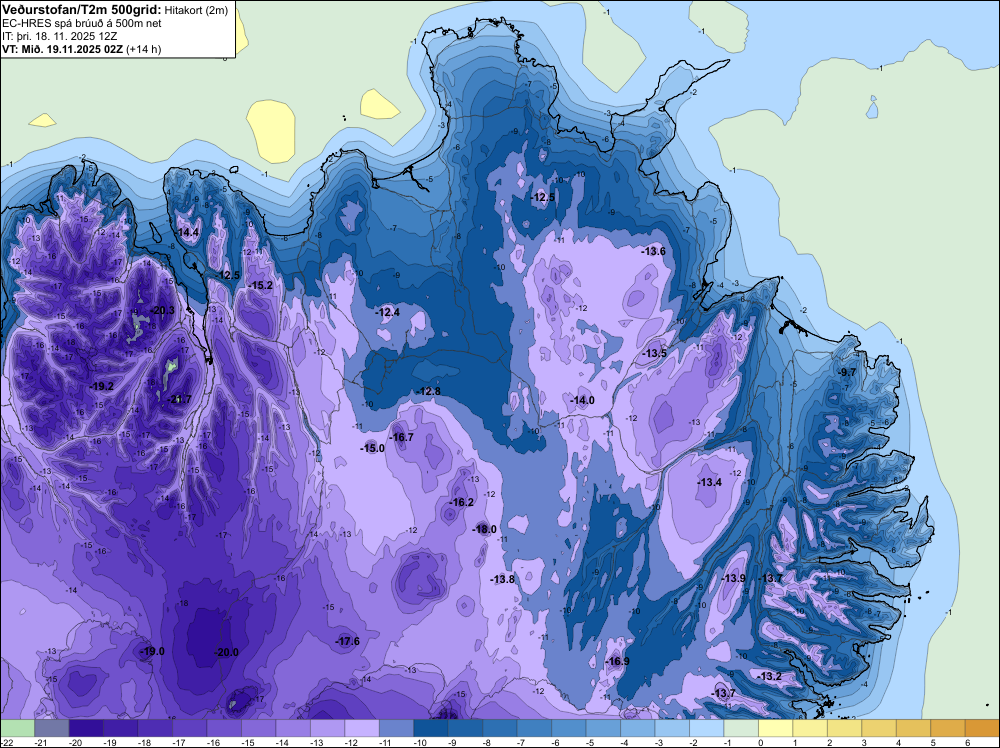The image size is (1000, 748).
Task: Click the '-22' label on the color scale
Action: 6,742
